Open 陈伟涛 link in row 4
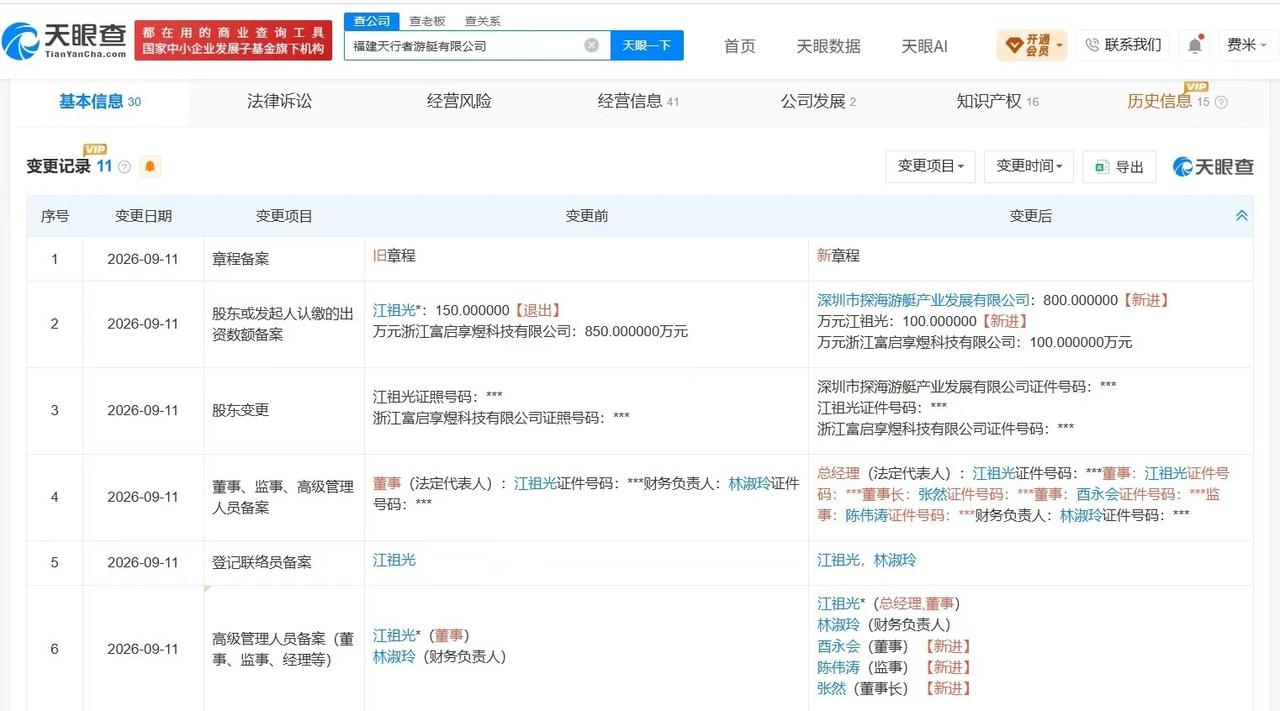The width and height of the screenshot is (1280, 711). 866,515
